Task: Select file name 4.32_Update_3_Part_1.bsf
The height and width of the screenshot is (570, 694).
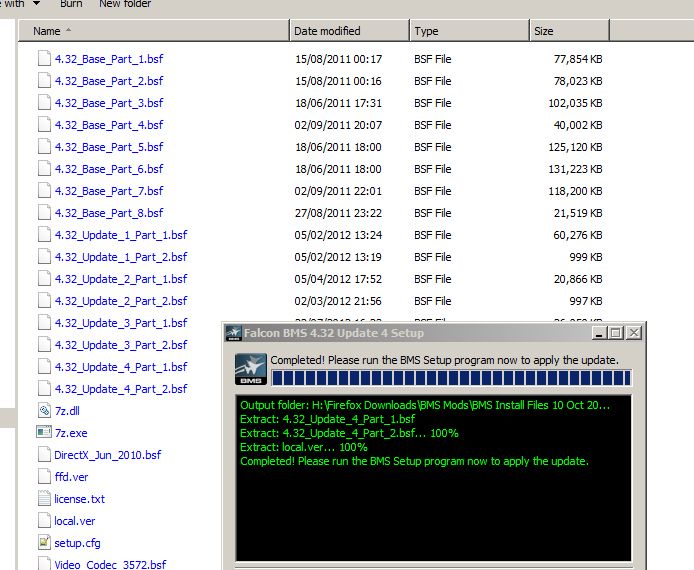Action: (x=121, y=323)
